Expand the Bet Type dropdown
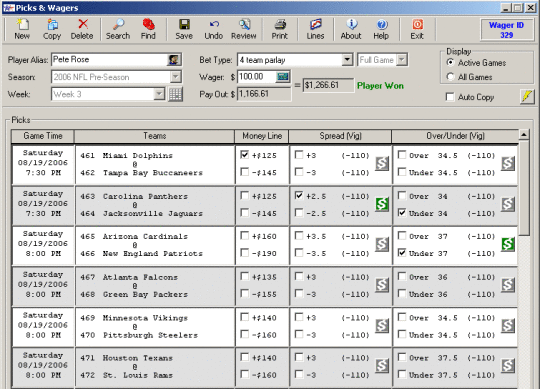The height and width of the screenshot is (389, 540). click(347, 60)
